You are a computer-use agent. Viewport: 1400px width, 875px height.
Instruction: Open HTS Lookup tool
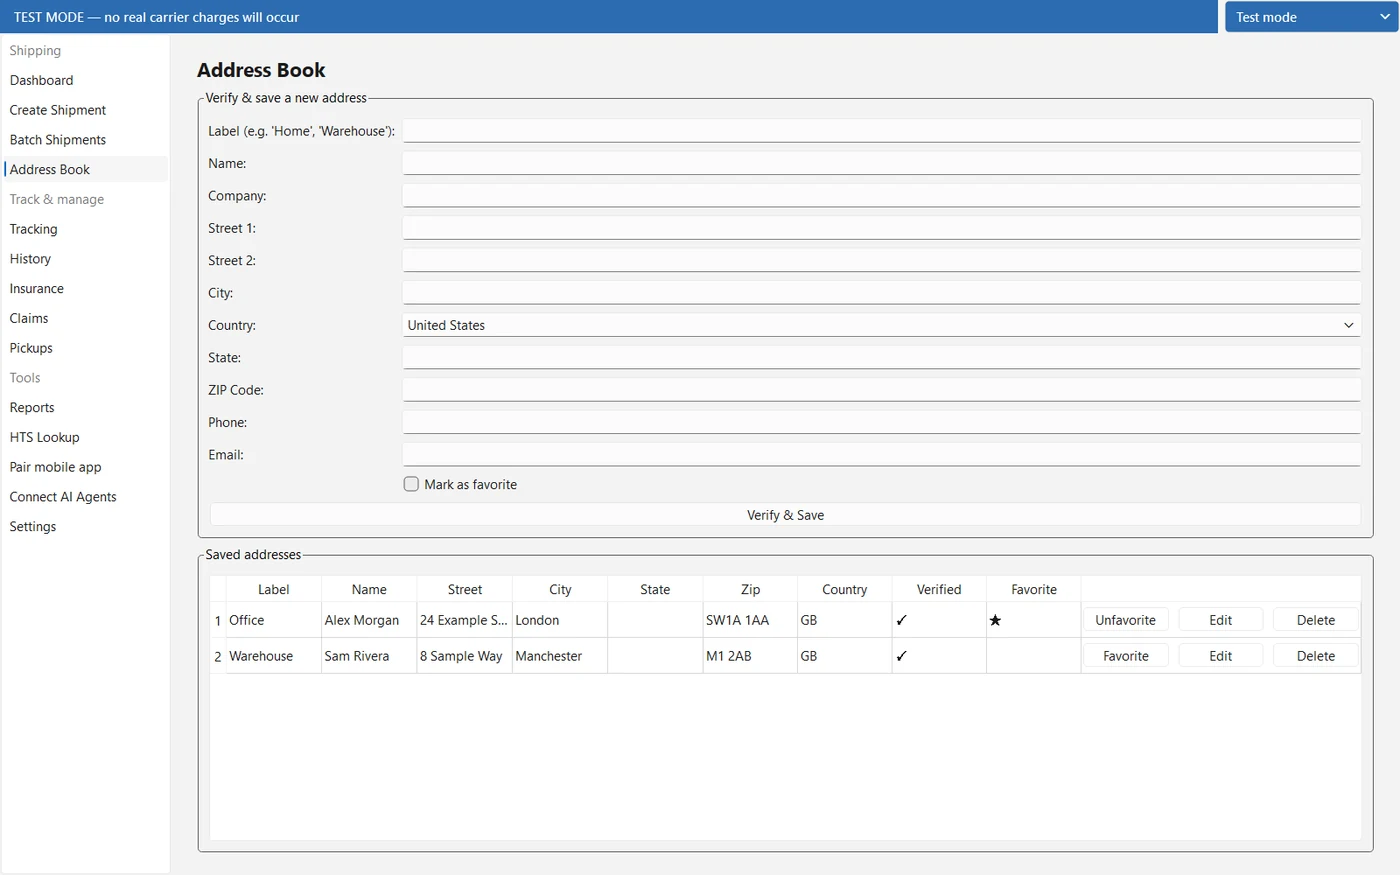point(84,437)
